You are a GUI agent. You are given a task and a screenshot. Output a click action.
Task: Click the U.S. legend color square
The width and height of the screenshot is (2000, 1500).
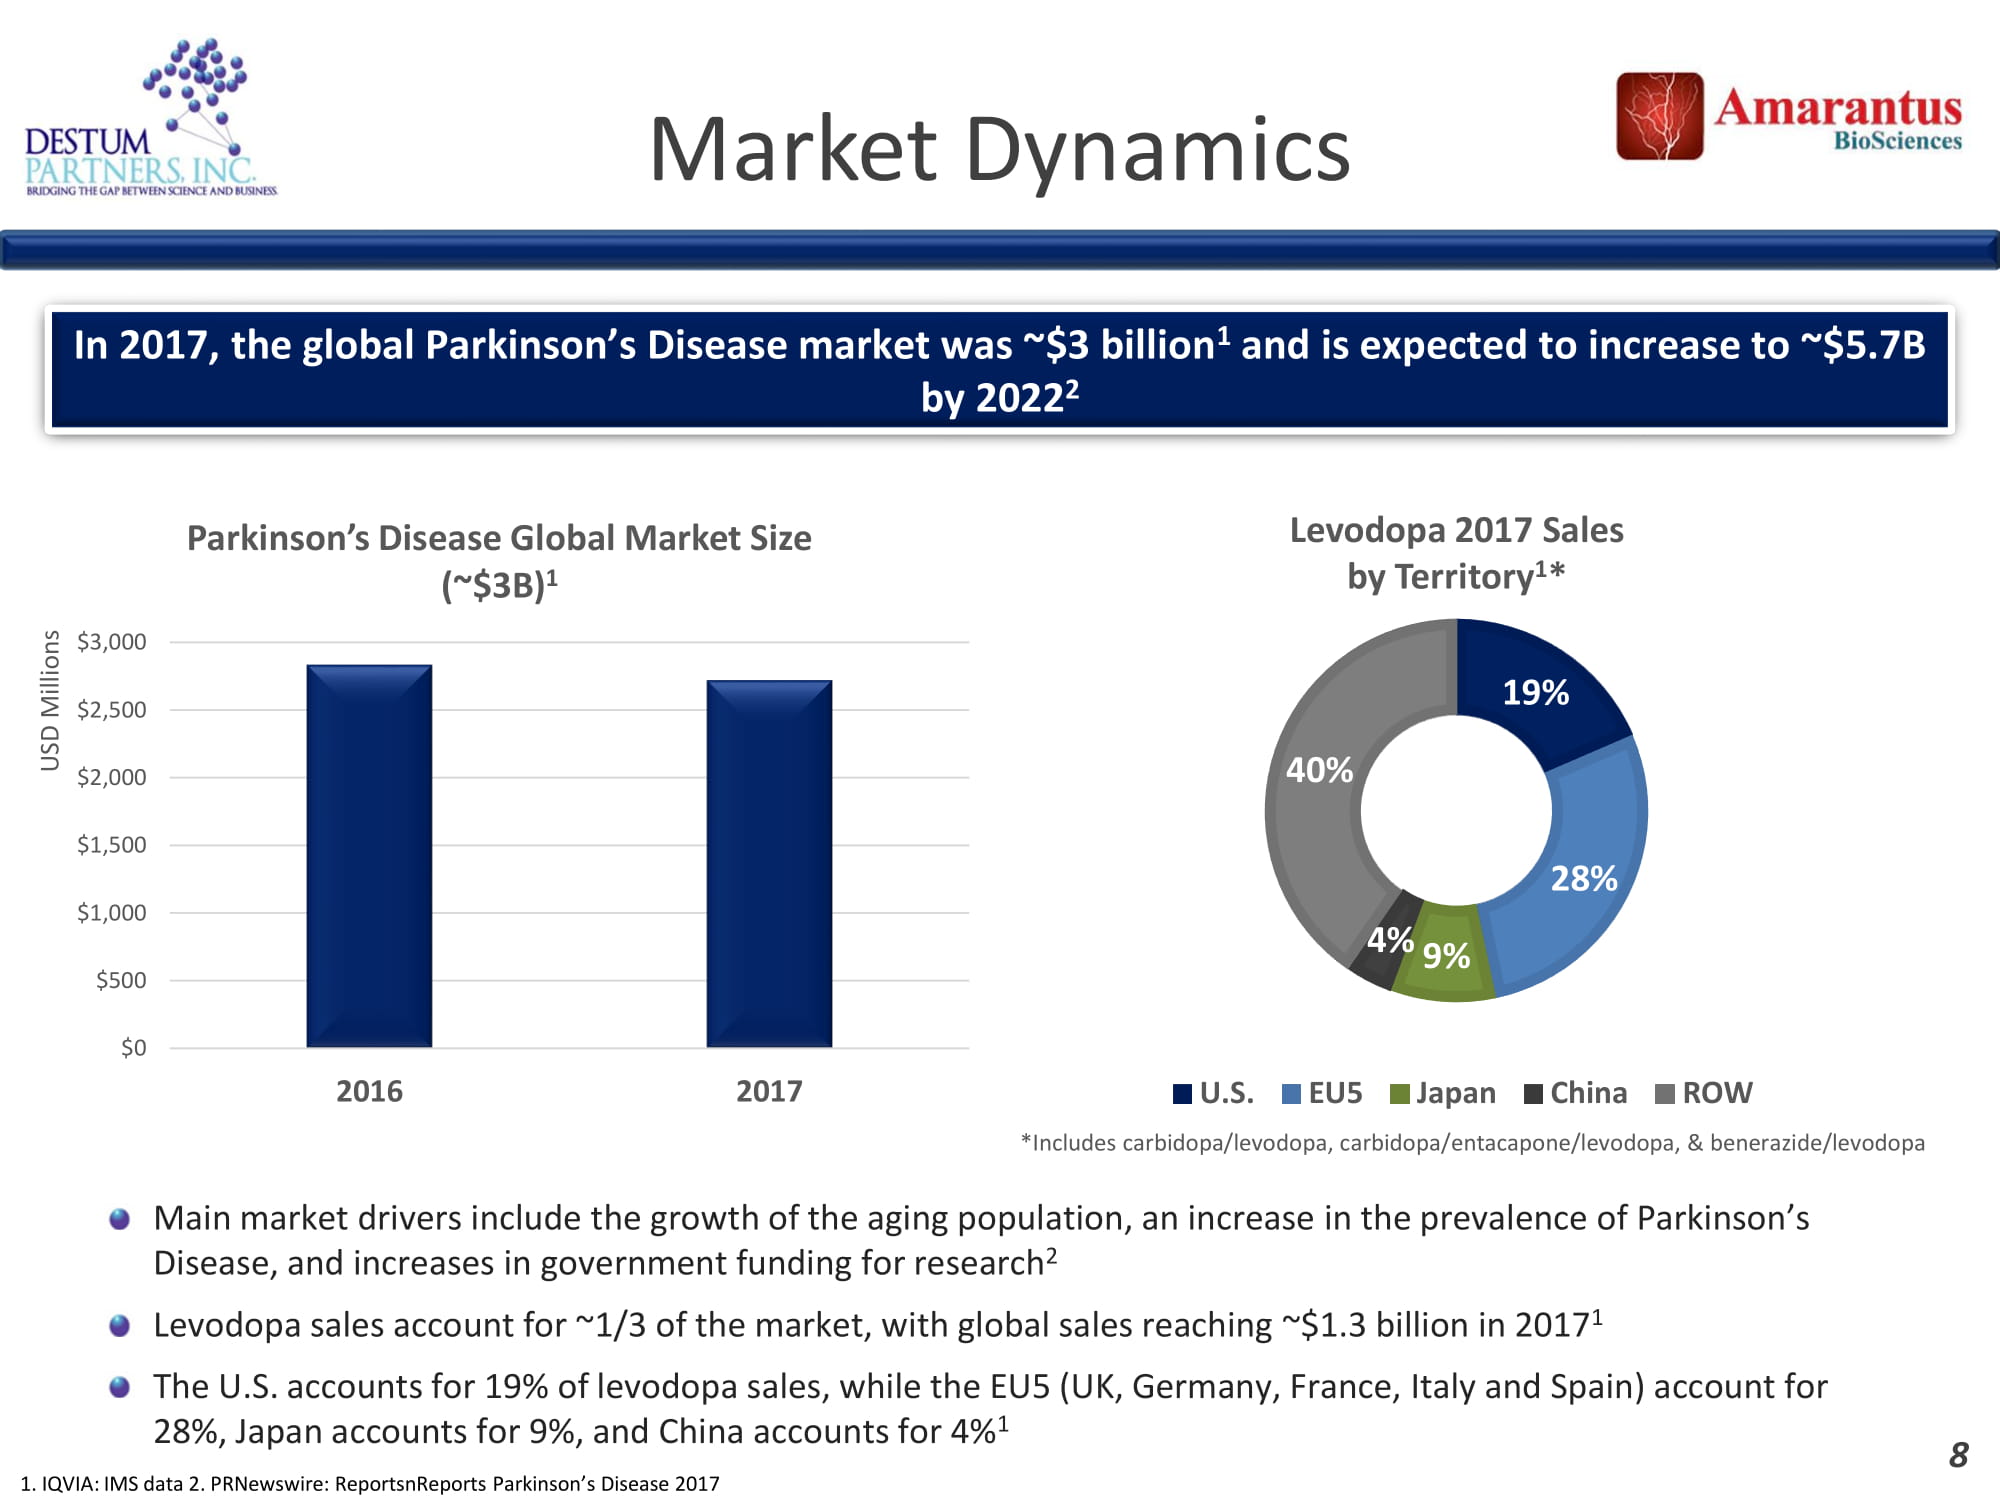pos(1182,1094)
